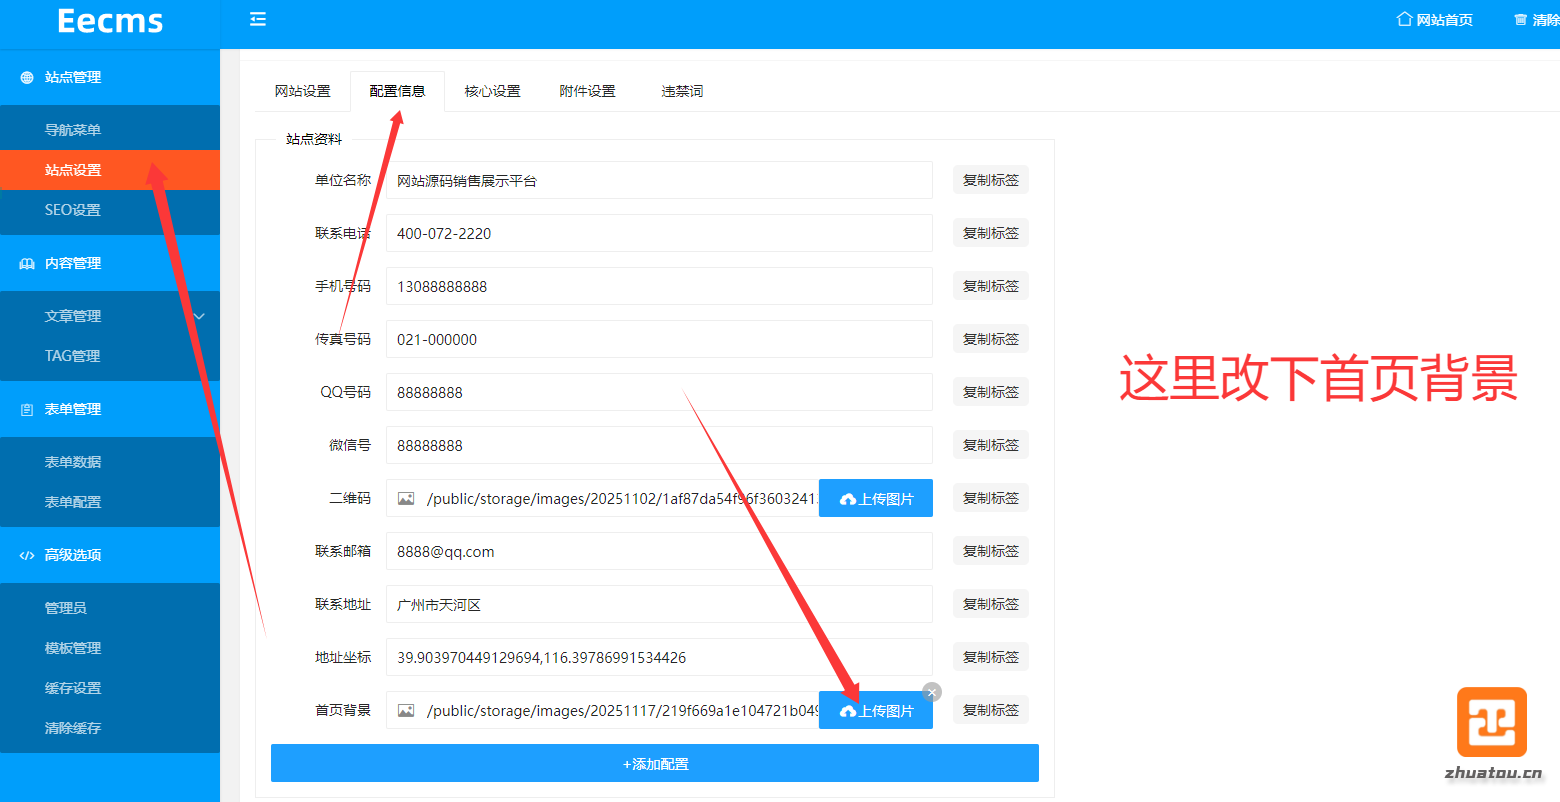Open 清除缓存 in the sidebar
The width and height of the screenshot is (1560, 802).
coord(73,728)
